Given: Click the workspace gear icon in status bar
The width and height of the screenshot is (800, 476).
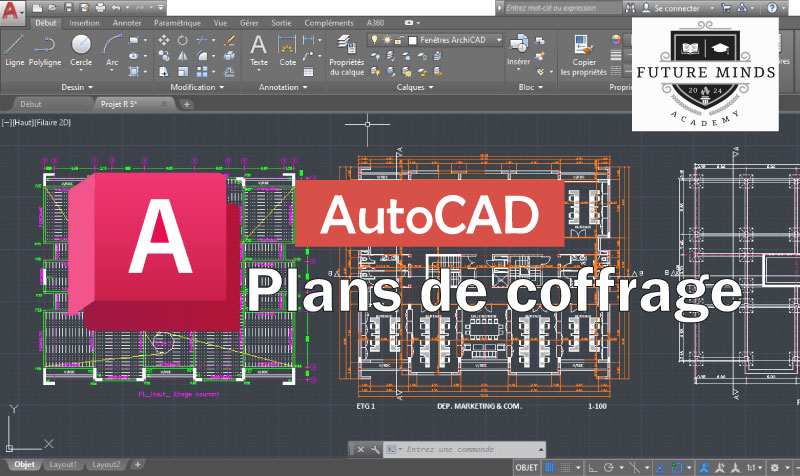Looking at the screenshot, I should tap(774, 467).
